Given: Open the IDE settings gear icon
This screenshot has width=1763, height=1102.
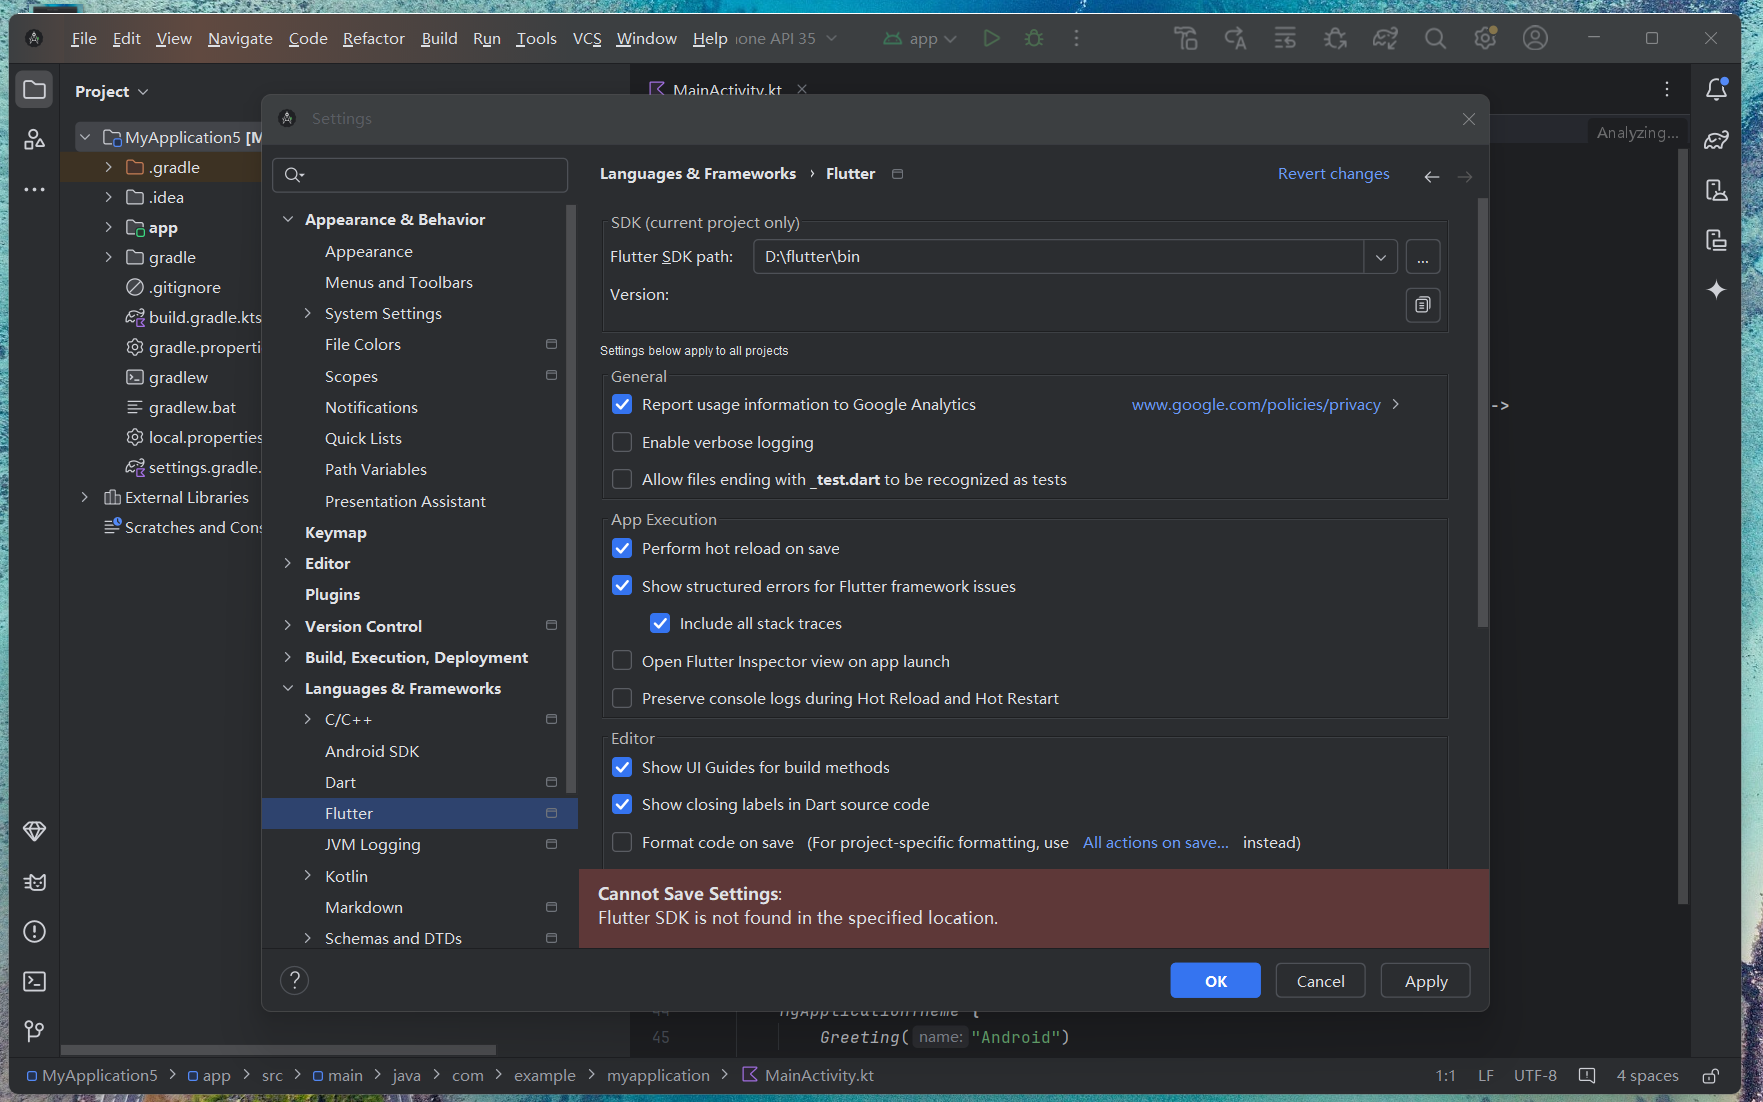Looking at the screenshot, I should coord(1485,38).
